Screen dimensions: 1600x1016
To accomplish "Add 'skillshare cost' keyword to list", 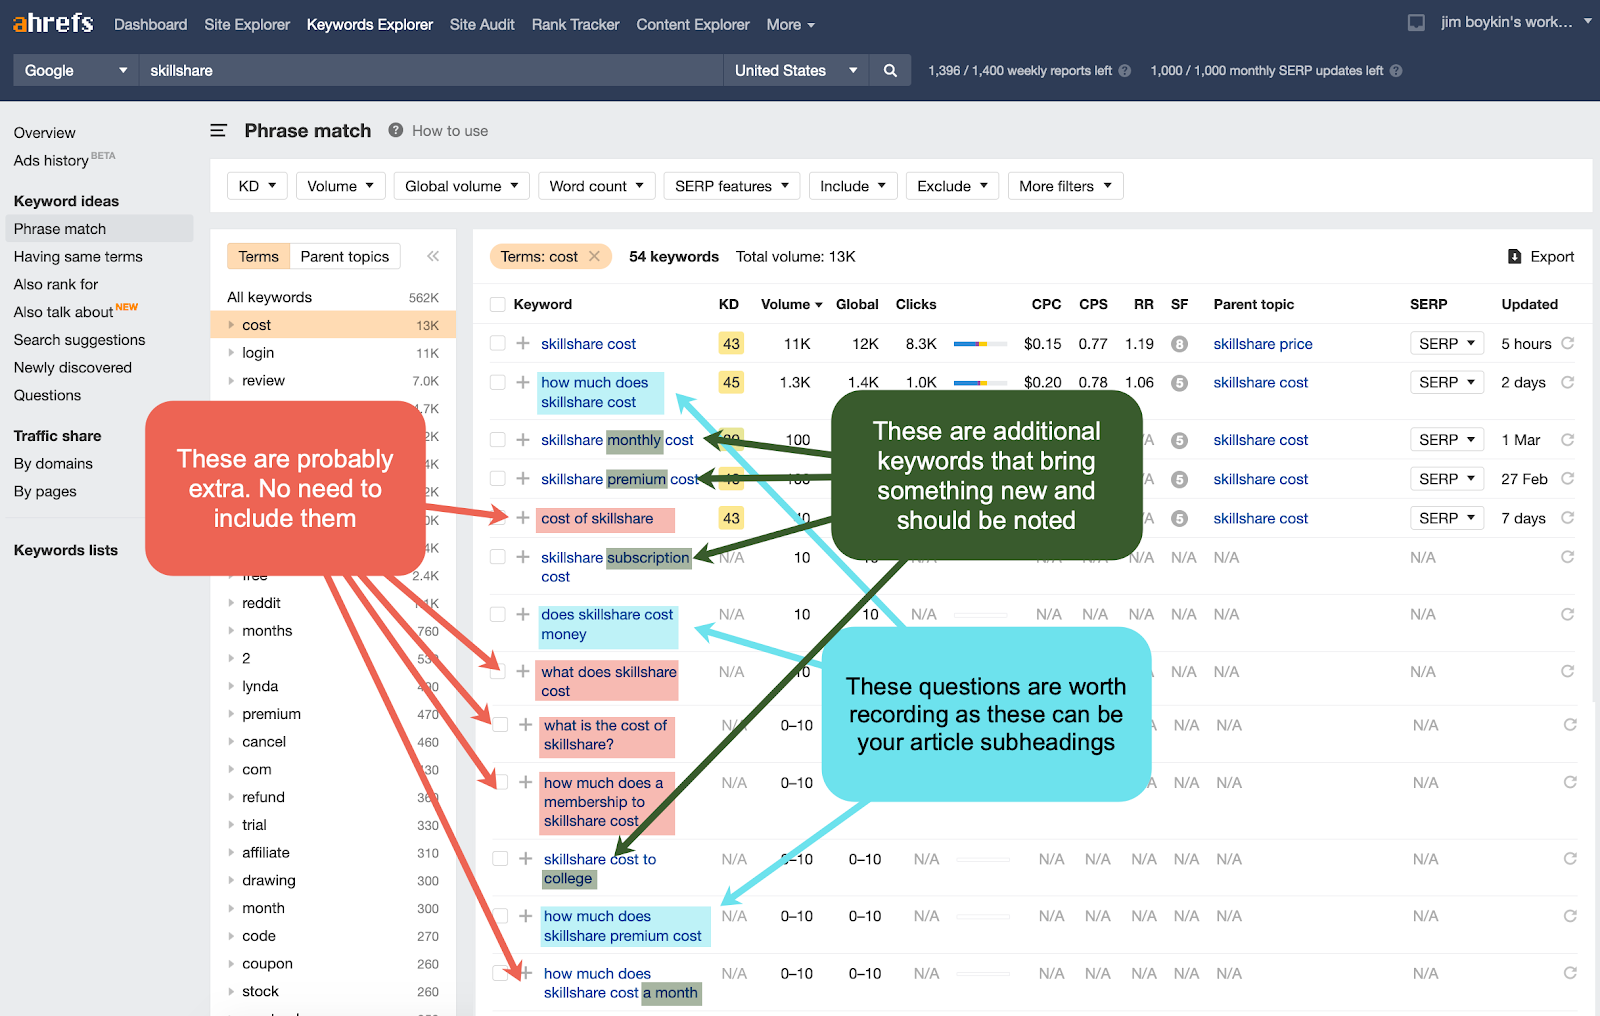I will pos(523,343).
